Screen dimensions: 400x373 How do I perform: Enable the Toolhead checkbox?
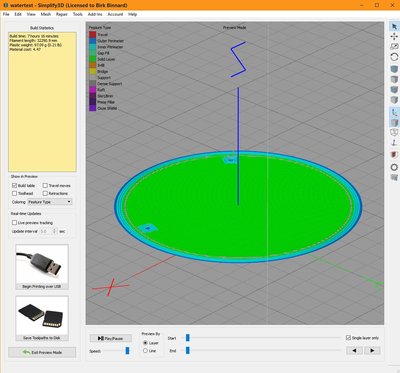coord(14,193)
